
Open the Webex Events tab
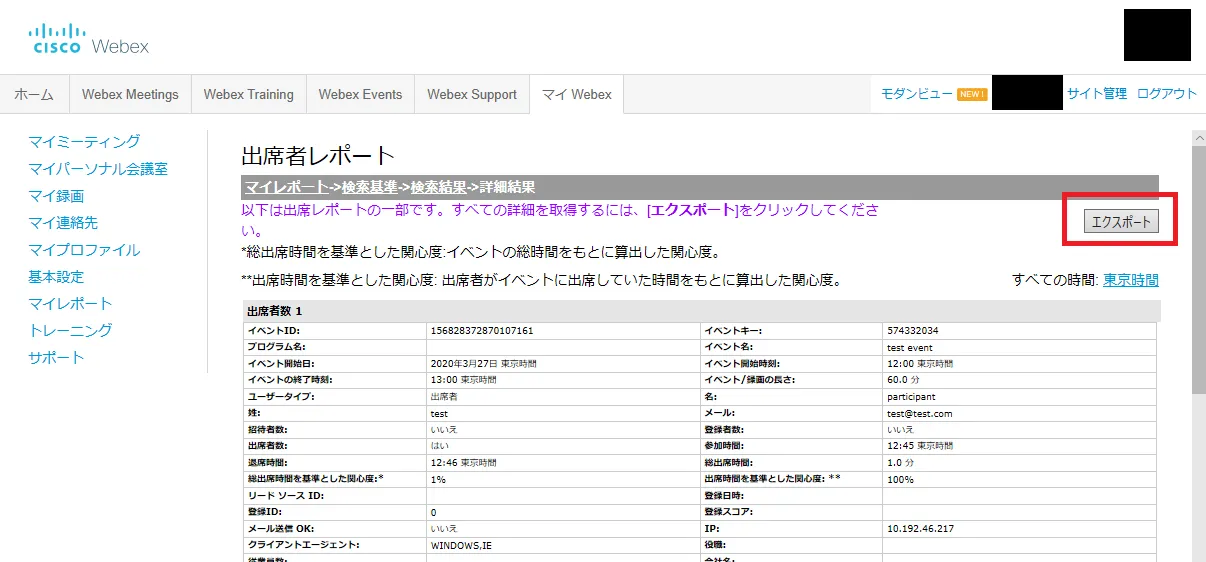pos(360,95)
